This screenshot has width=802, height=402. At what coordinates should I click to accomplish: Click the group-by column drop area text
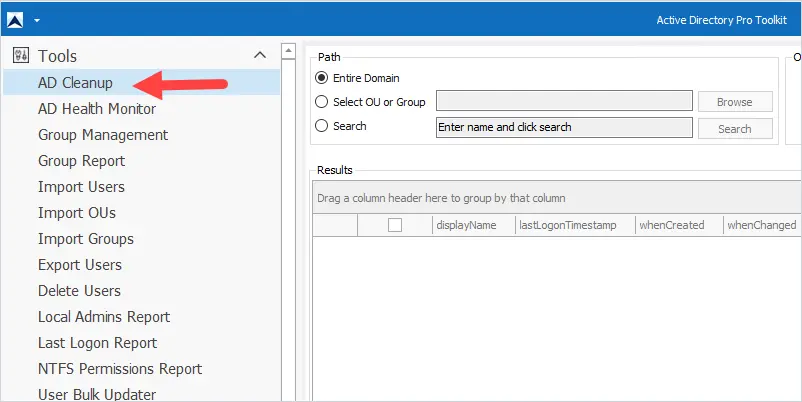[x=441, y=198]
